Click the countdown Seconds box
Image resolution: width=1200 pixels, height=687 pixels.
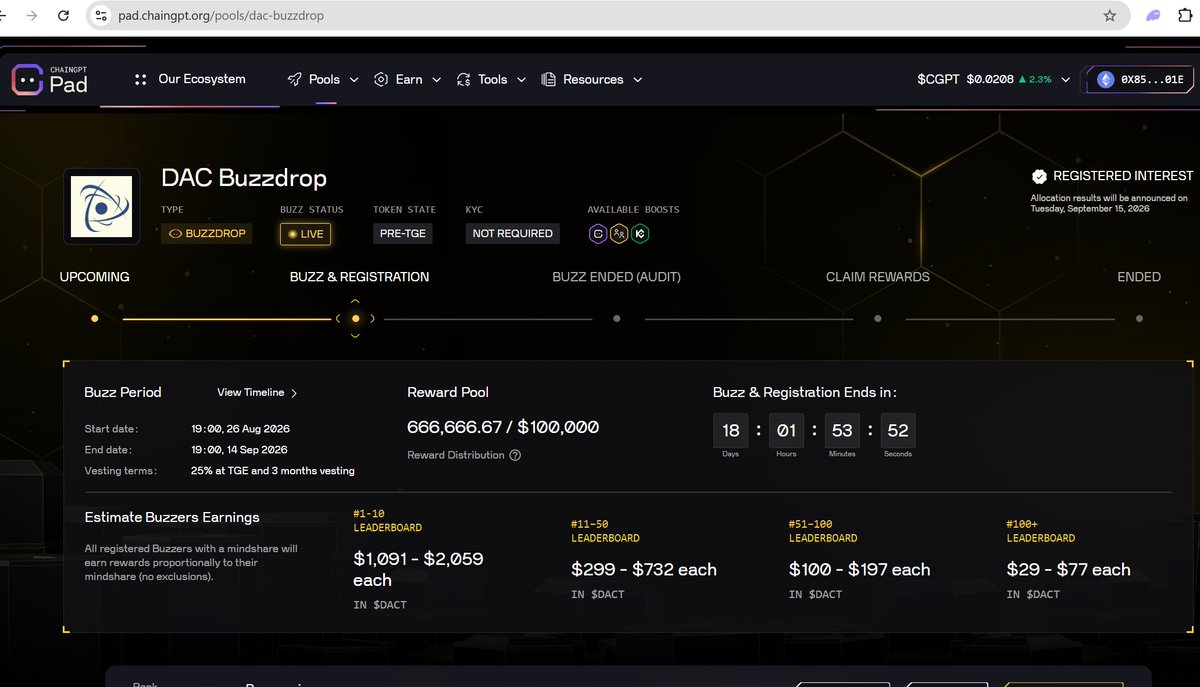click(x=898, y=430)
